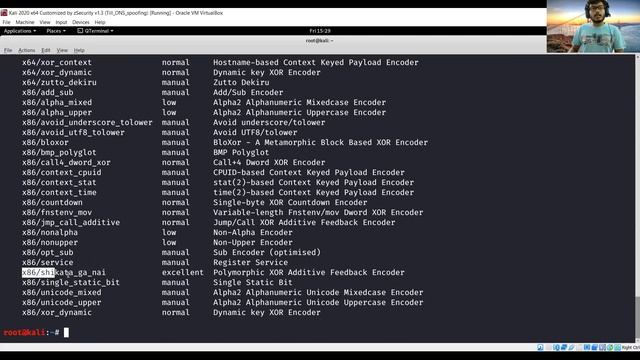Click the network adapter status icon
The image size is (640, 360).
[564, 347]
